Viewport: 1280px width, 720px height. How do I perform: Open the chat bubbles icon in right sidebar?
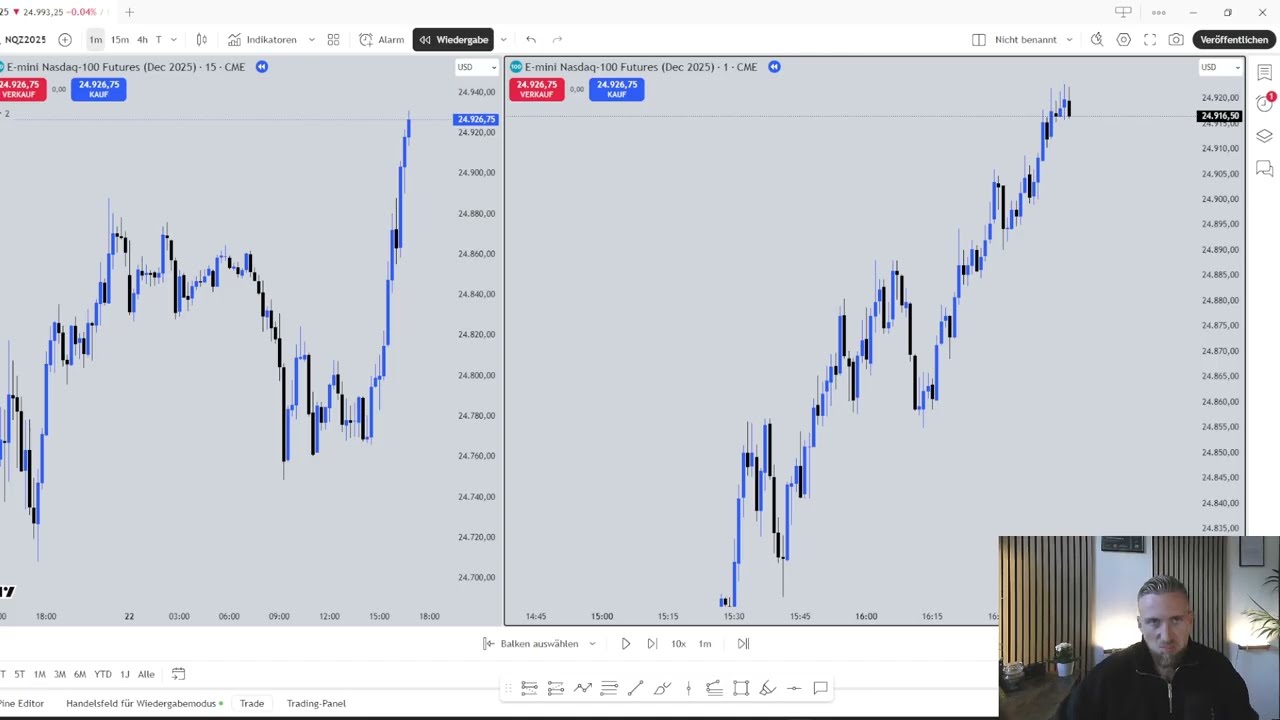[1265, 169]
